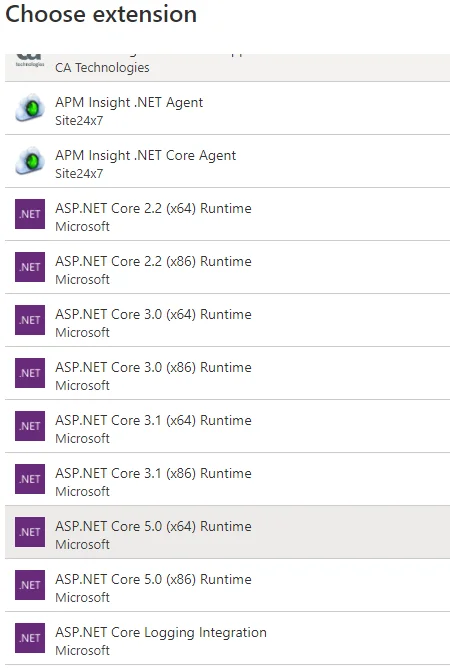
Task: Click the APM Insight .NET Core Agent icon
Action: [30, 161]
